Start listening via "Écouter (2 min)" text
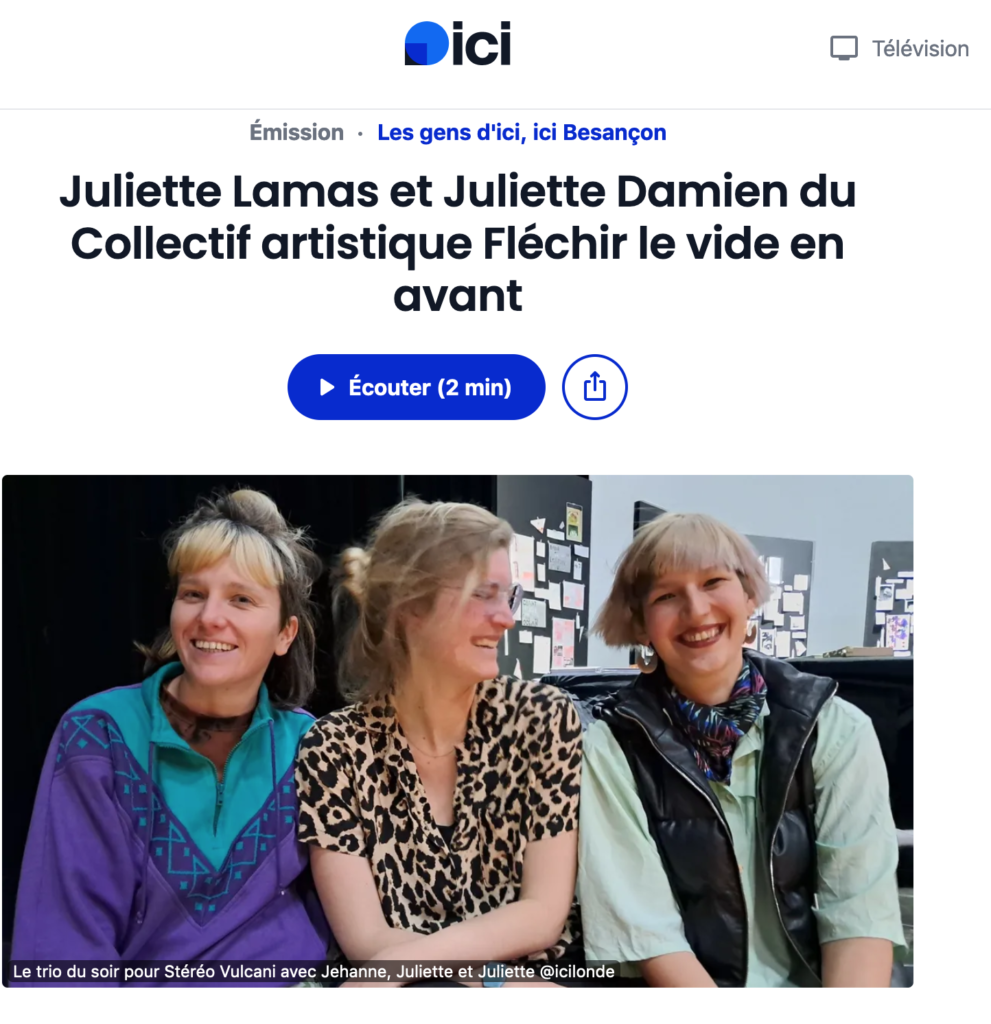Image resolution: width=991 pixels, height=1024 pixels. (430, 387)
